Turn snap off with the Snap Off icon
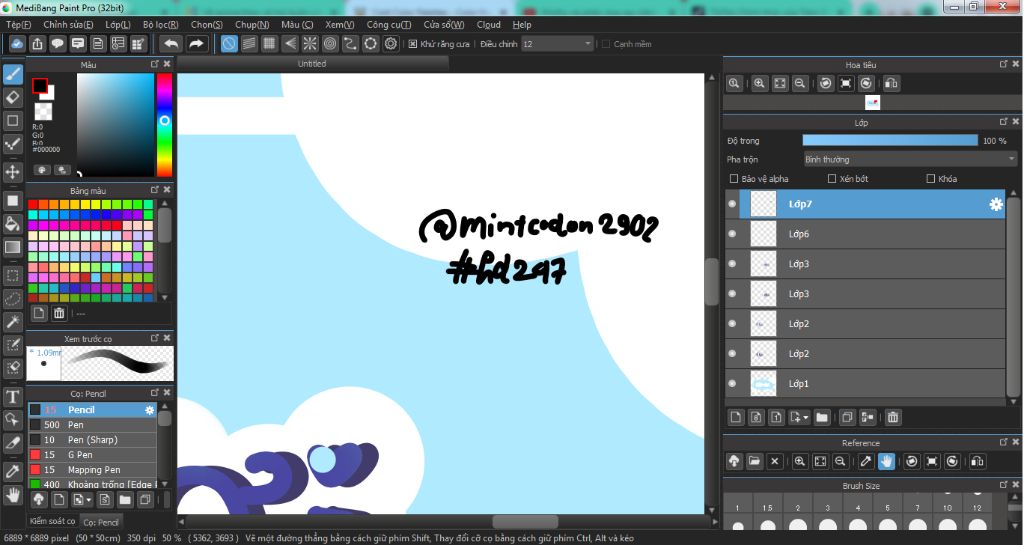Image resolution: width=1024 pixels, height=548 pixels. point(229,44)
